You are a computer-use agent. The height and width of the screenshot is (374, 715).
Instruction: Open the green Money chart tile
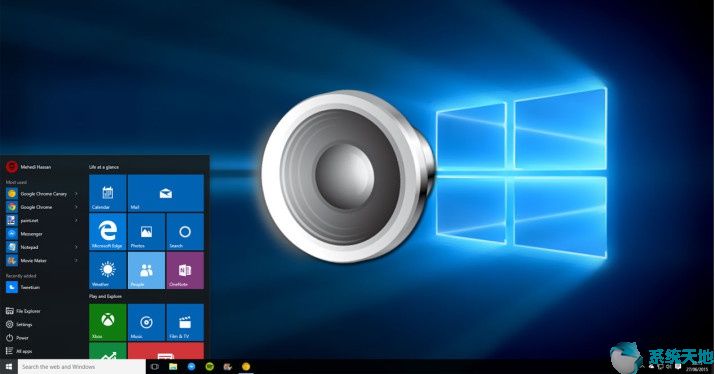tap(108, 351)
